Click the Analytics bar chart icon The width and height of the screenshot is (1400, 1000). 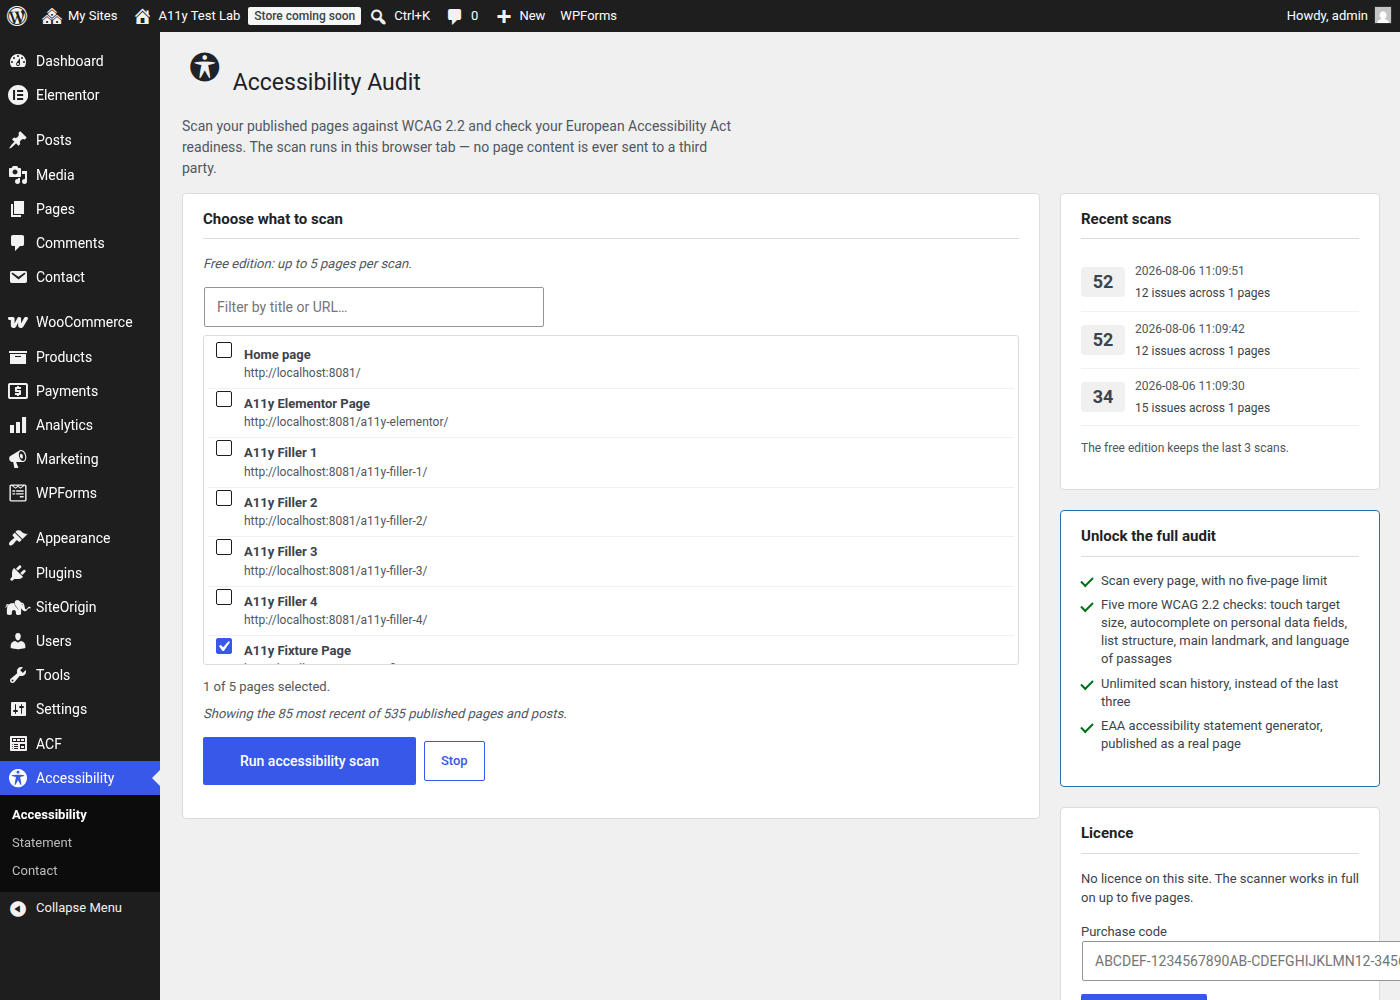[18, 425]
